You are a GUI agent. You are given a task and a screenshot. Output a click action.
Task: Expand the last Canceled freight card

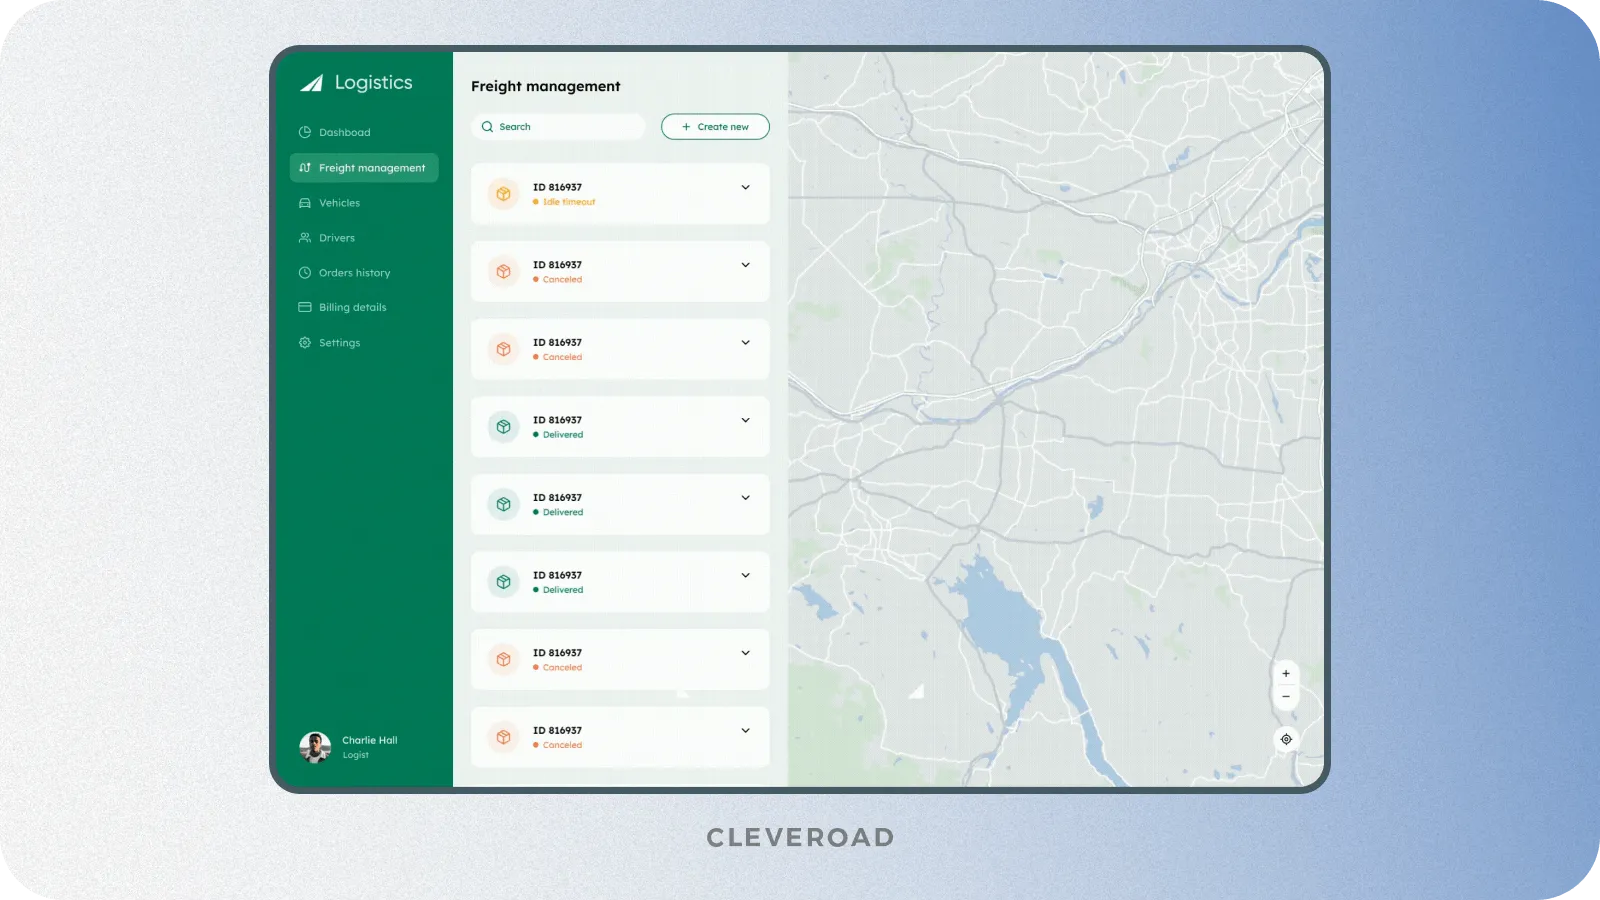tap(745, 731)
